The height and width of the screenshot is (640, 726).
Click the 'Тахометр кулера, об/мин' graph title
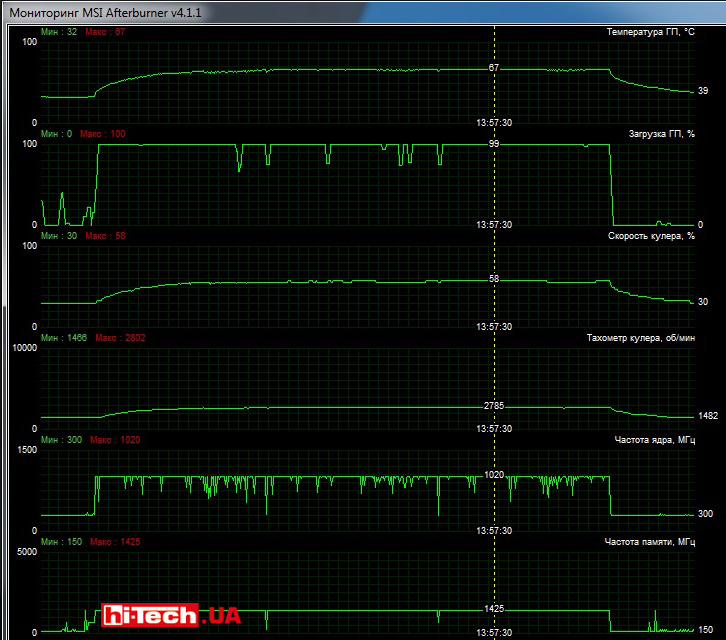pos(640,338)
